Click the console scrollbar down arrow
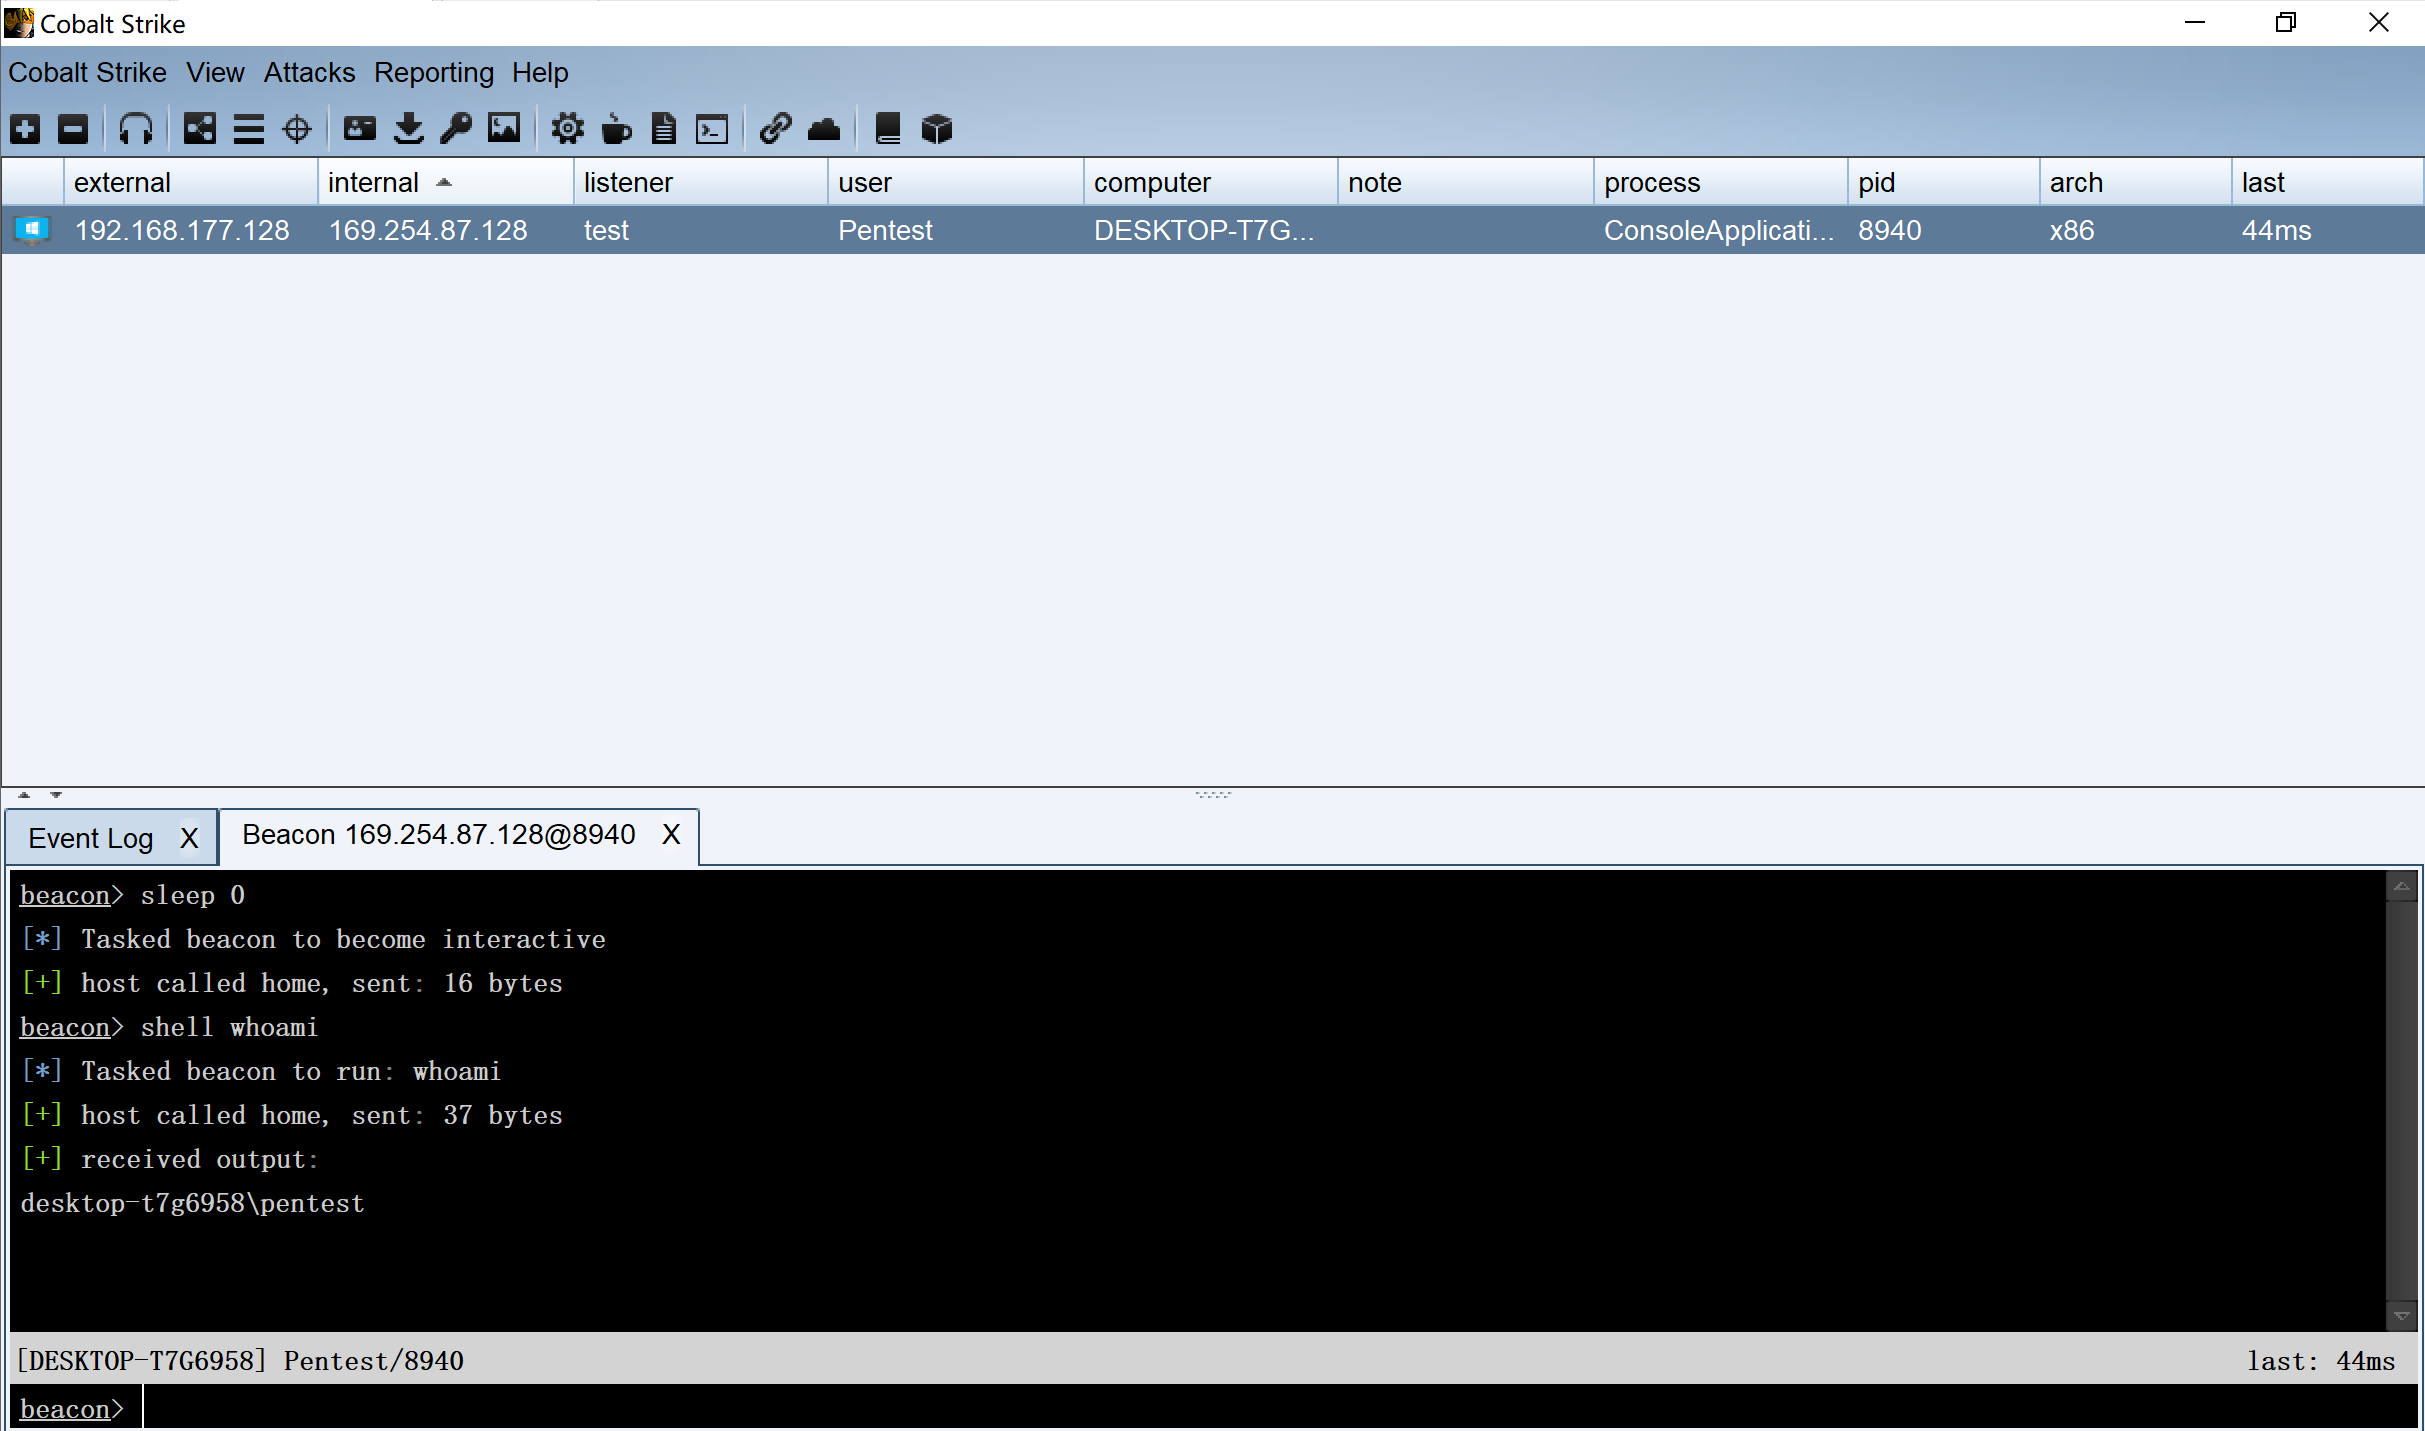 click(2401, 1316)
